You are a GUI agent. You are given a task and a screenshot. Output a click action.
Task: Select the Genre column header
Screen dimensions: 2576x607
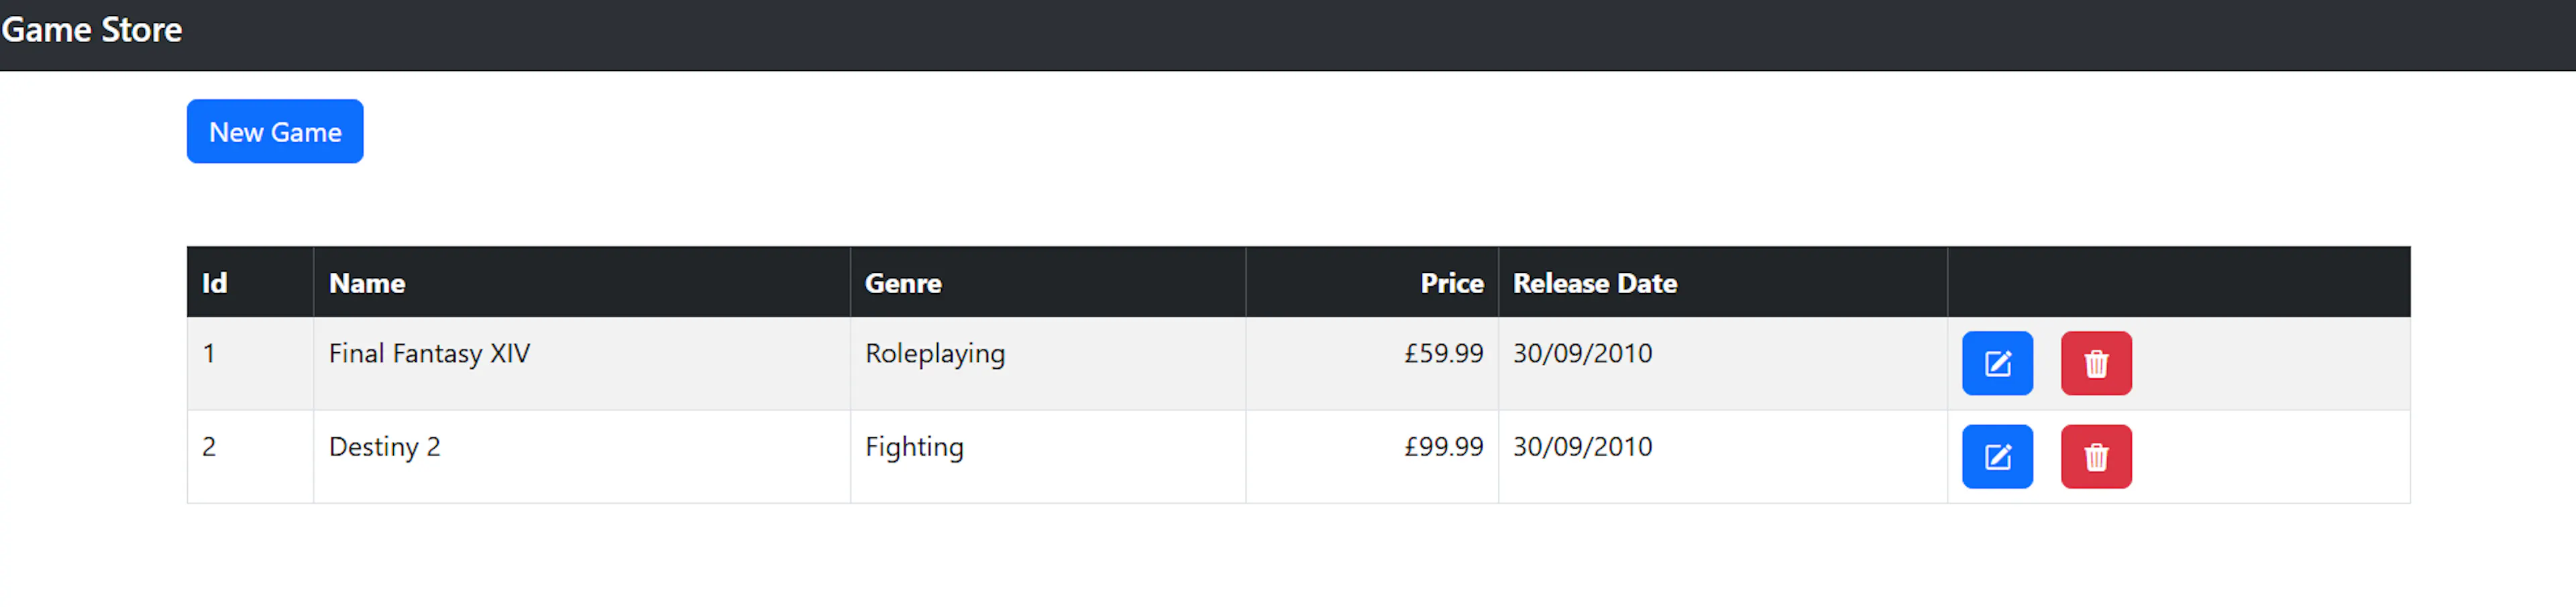902,282
